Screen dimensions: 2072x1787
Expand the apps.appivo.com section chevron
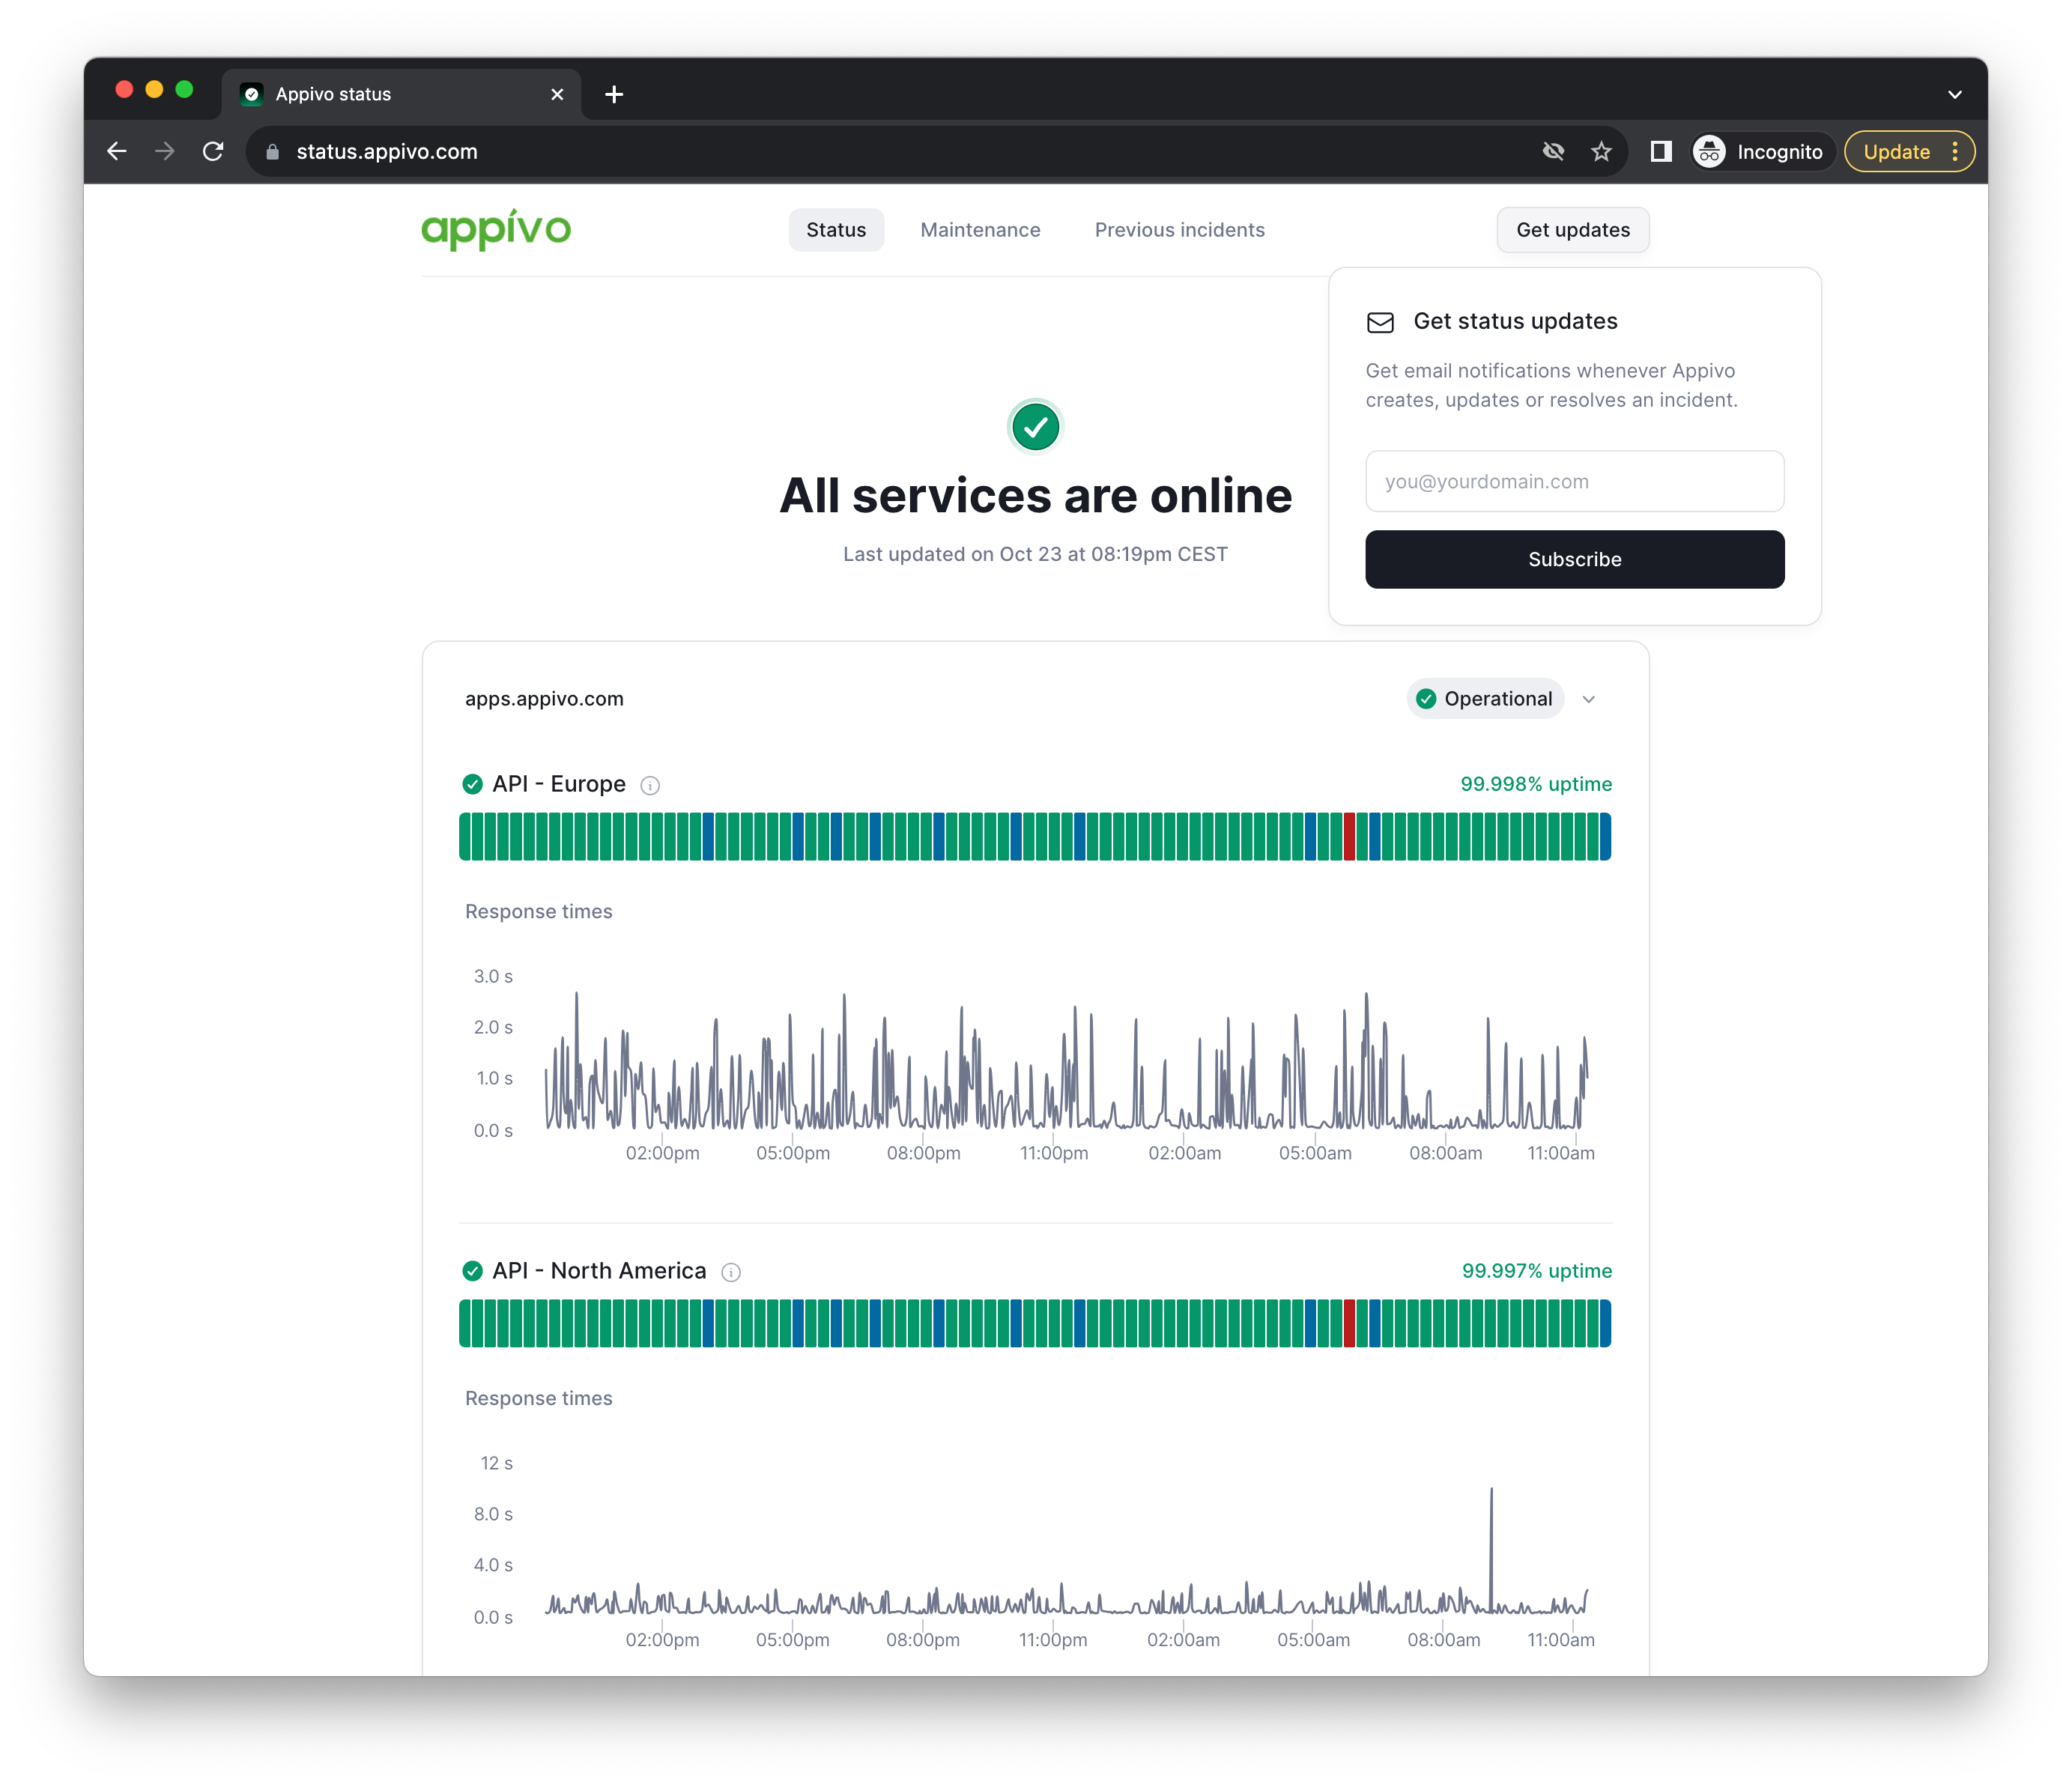tap(1589, 699)
